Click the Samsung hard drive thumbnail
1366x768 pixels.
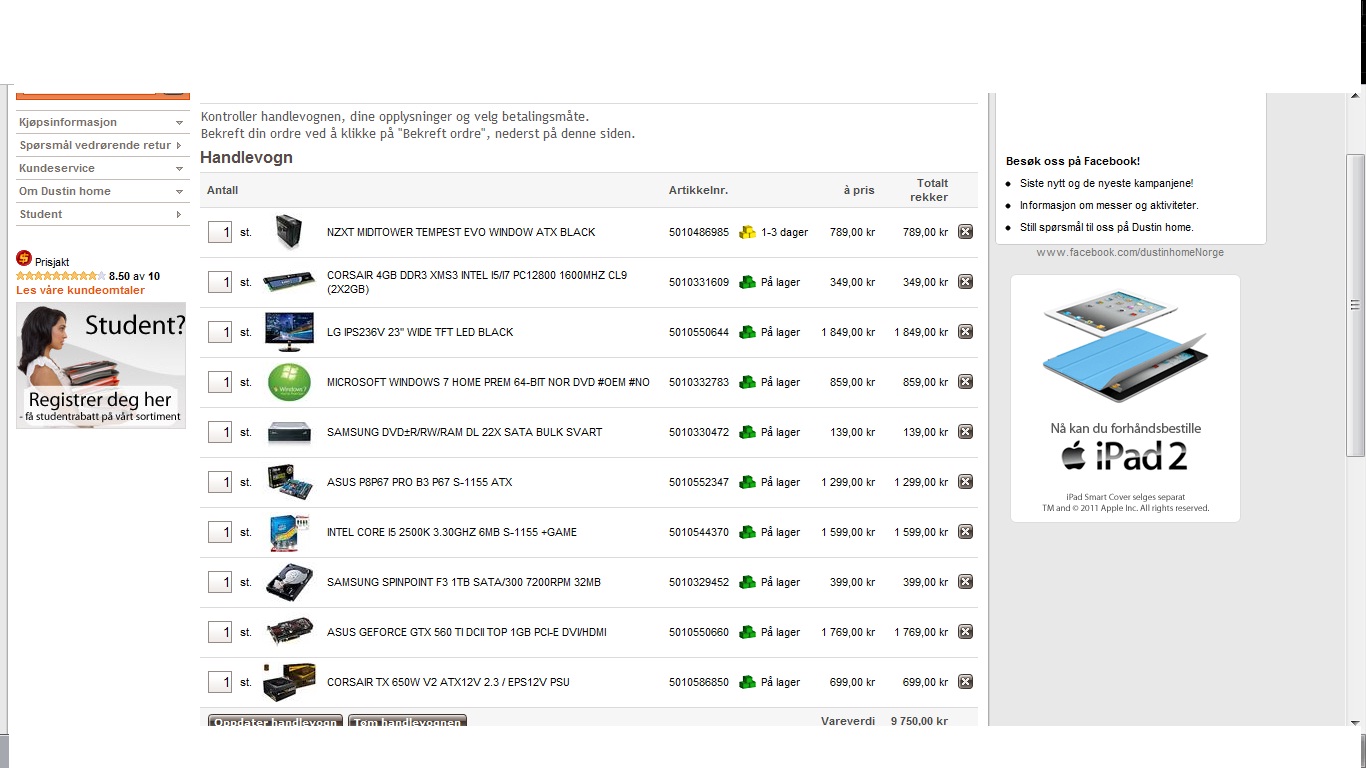[289, 582]
